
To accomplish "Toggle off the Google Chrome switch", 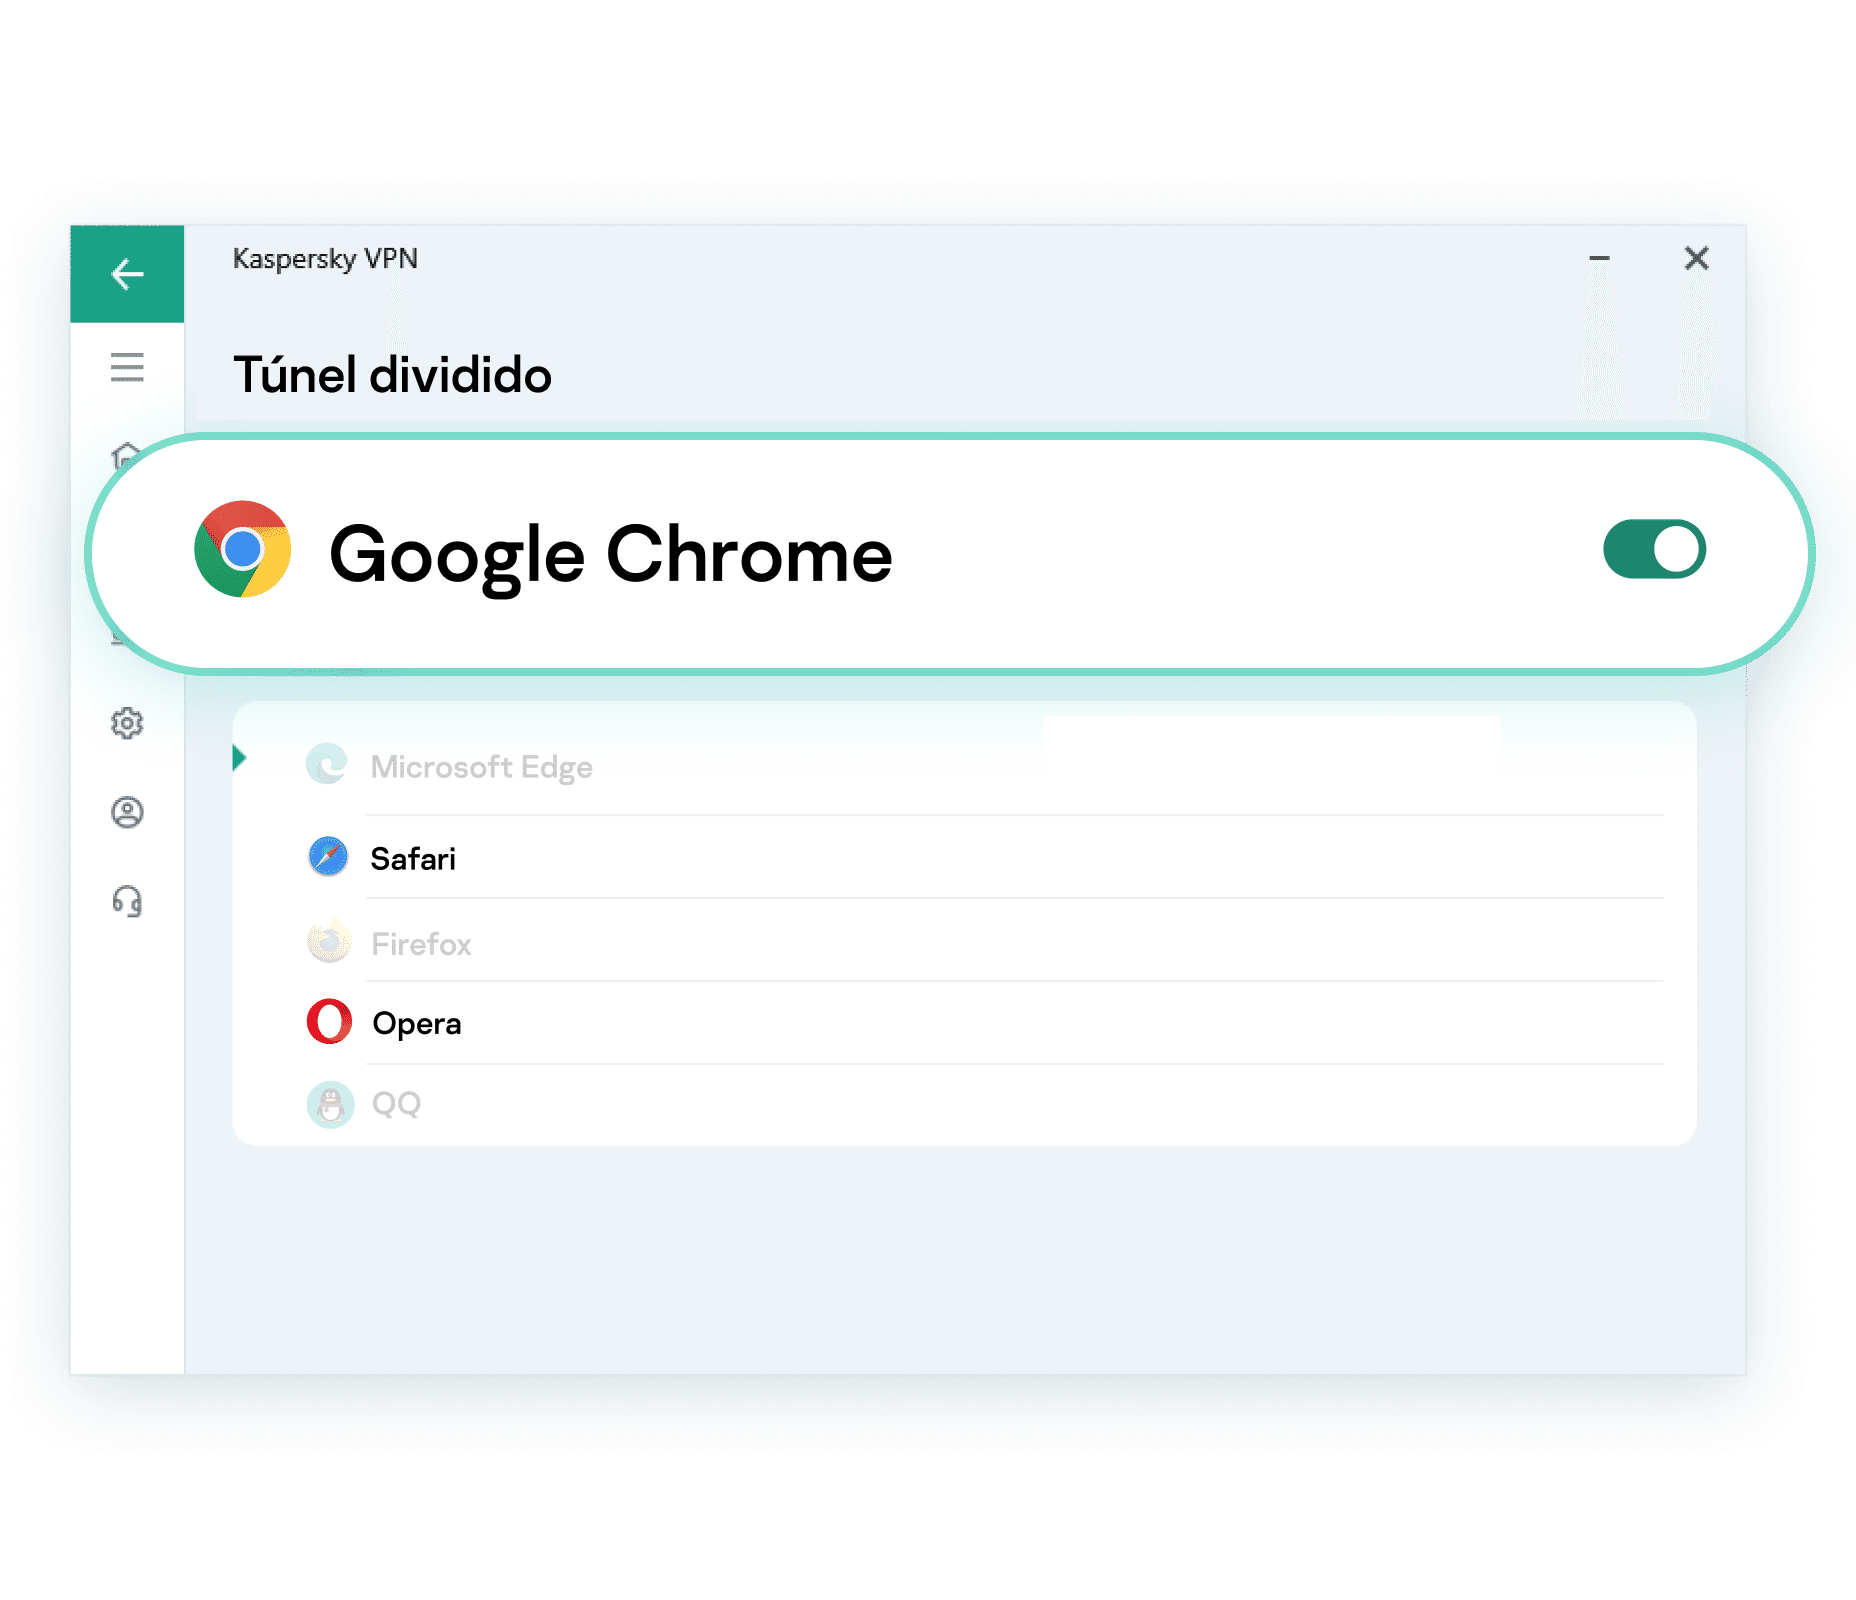I will click(x=1654, y=549).
